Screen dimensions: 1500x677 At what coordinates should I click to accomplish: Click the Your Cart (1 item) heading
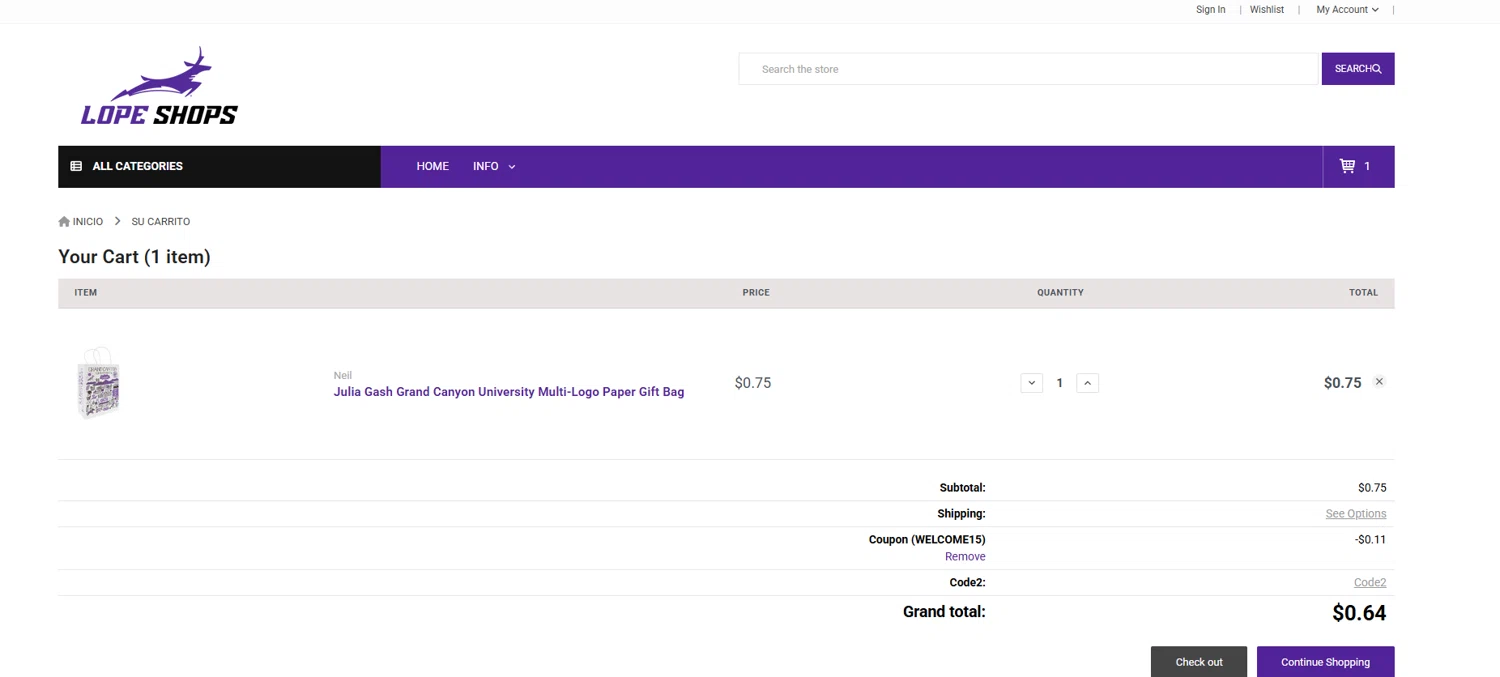(134, 257)
